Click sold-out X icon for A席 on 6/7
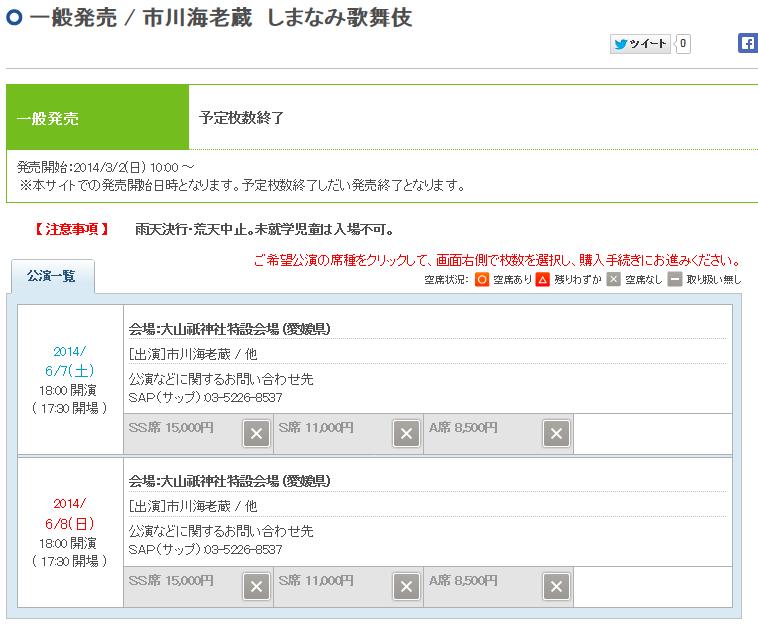The image size is (758, 628). pyautogui.click(x=556, y=433)
